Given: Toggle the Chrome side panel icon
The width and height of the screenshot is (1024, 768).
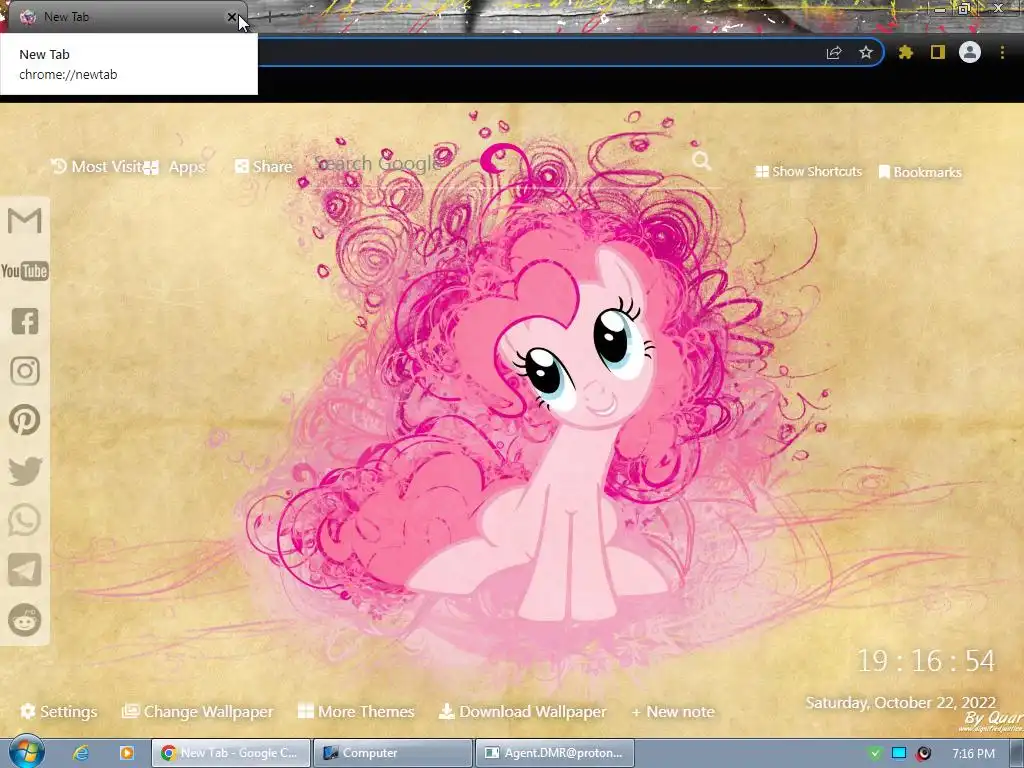Looking at the screenshot, I should pos(938,52).
